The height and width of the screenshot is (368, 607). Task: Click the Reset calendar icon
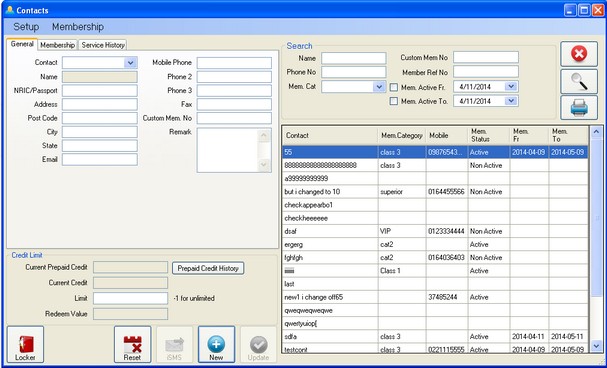pyautogui.click(x=132, y=344)
